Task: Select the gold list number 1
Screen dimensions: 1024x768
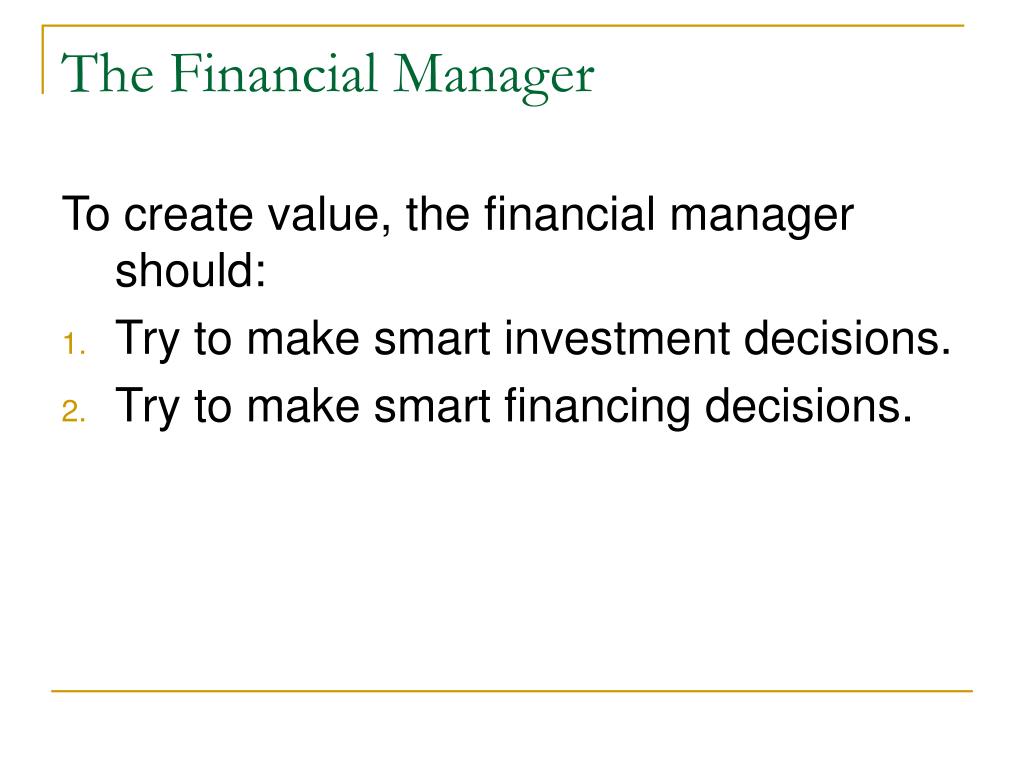Action: [74, 344]
